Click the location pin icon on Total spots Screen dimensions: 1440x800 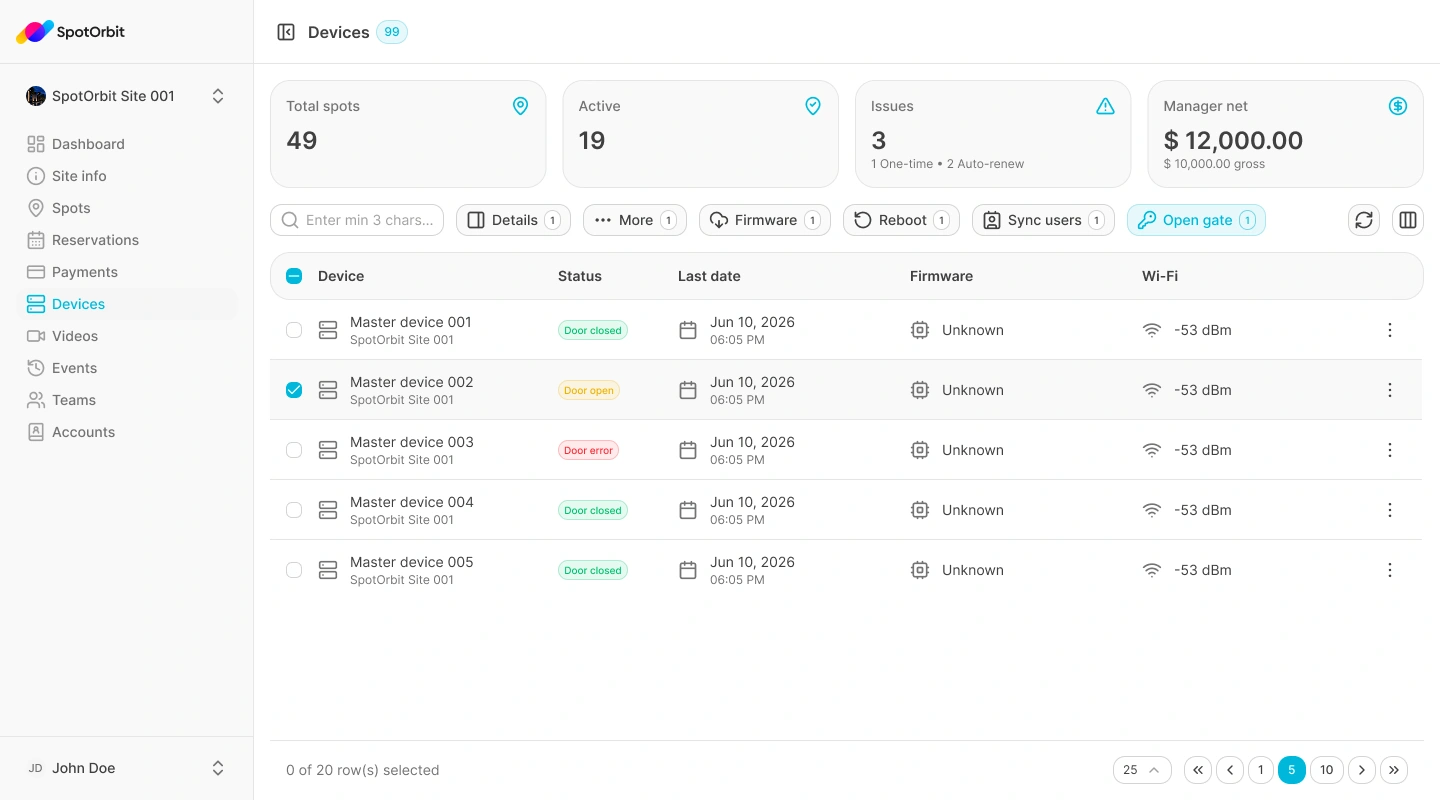tap(520, 106)
